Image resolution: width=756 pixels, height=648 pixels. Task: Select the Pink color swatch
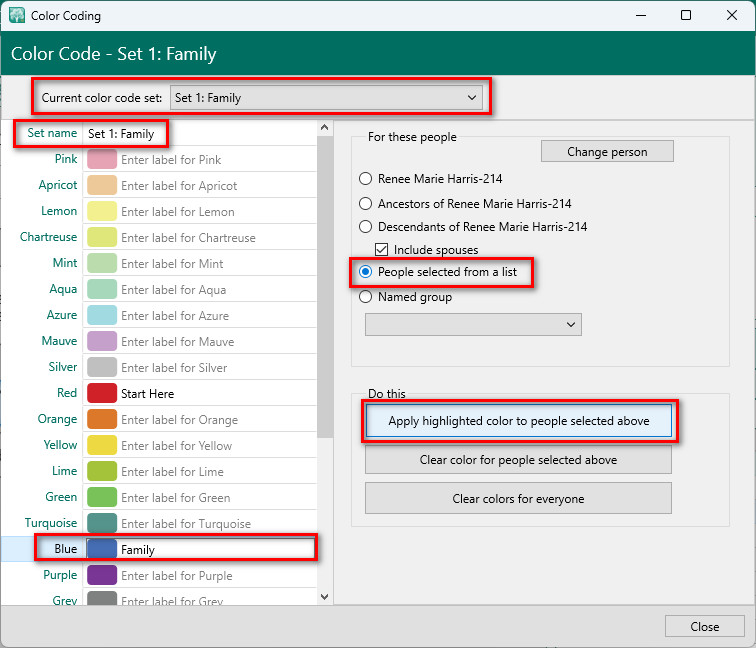coord(102,160)
